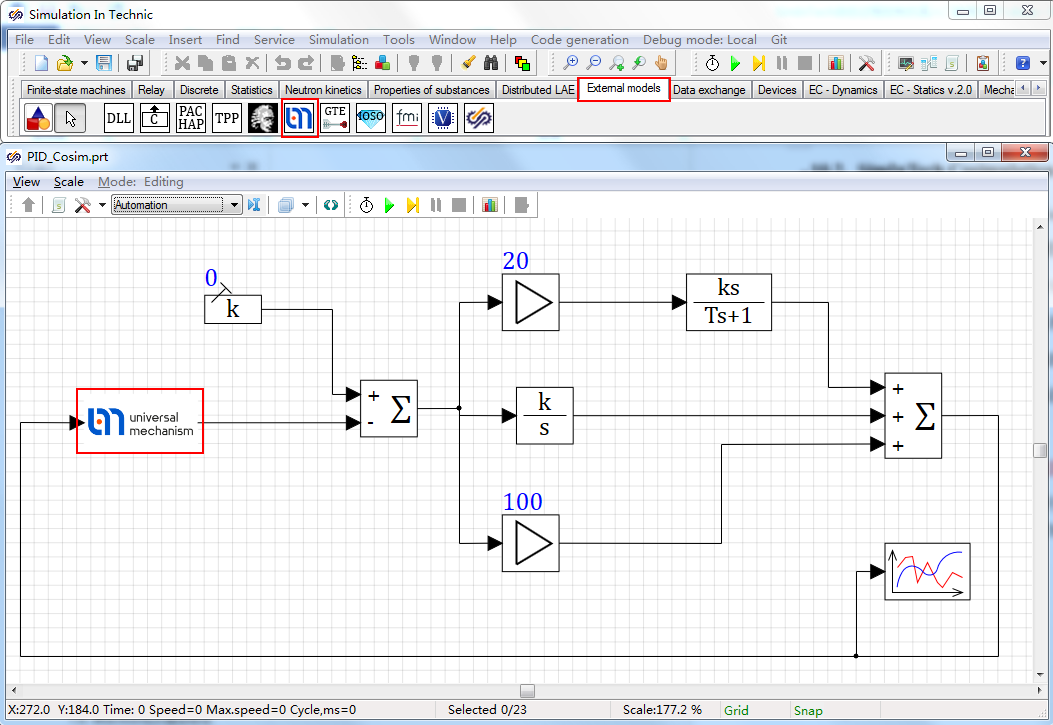Choose the fmi block icon

coord(407,118)
